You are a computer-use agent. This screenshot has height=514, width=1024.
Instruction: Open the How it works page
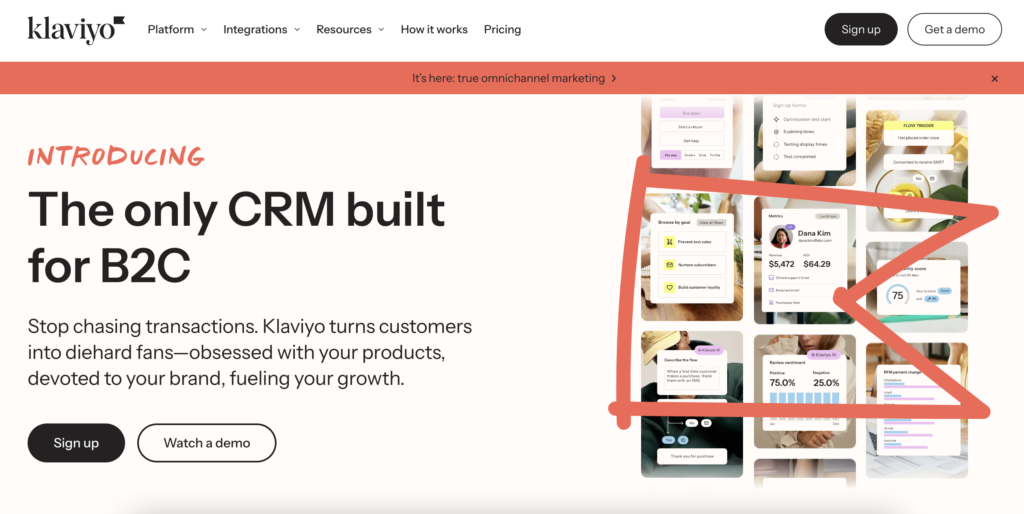(x=434, y=29)
